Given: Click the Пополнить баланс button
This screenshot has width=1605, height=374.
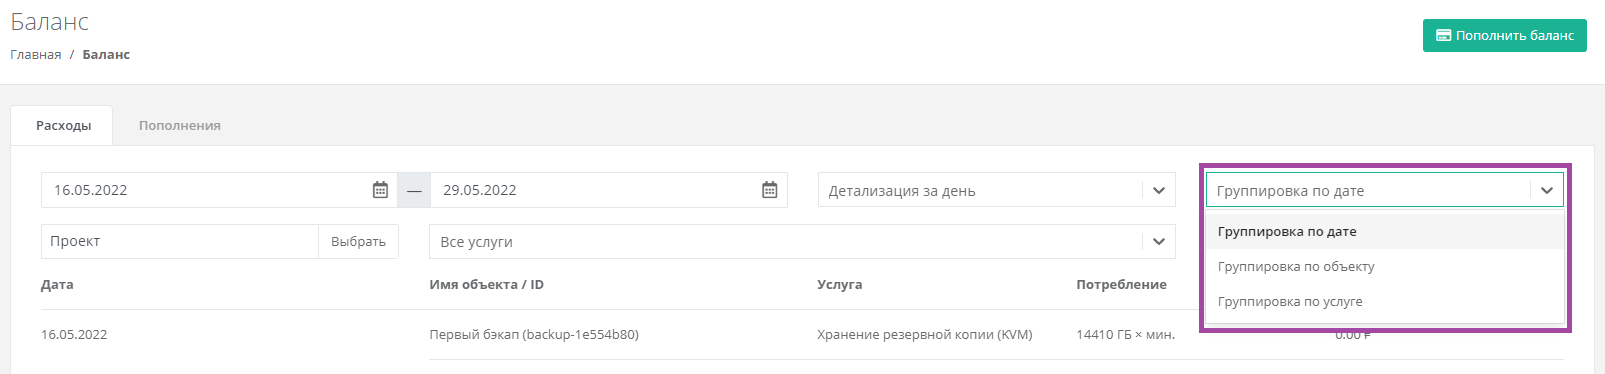Looking at the screenshot, I should (1504, 35).
